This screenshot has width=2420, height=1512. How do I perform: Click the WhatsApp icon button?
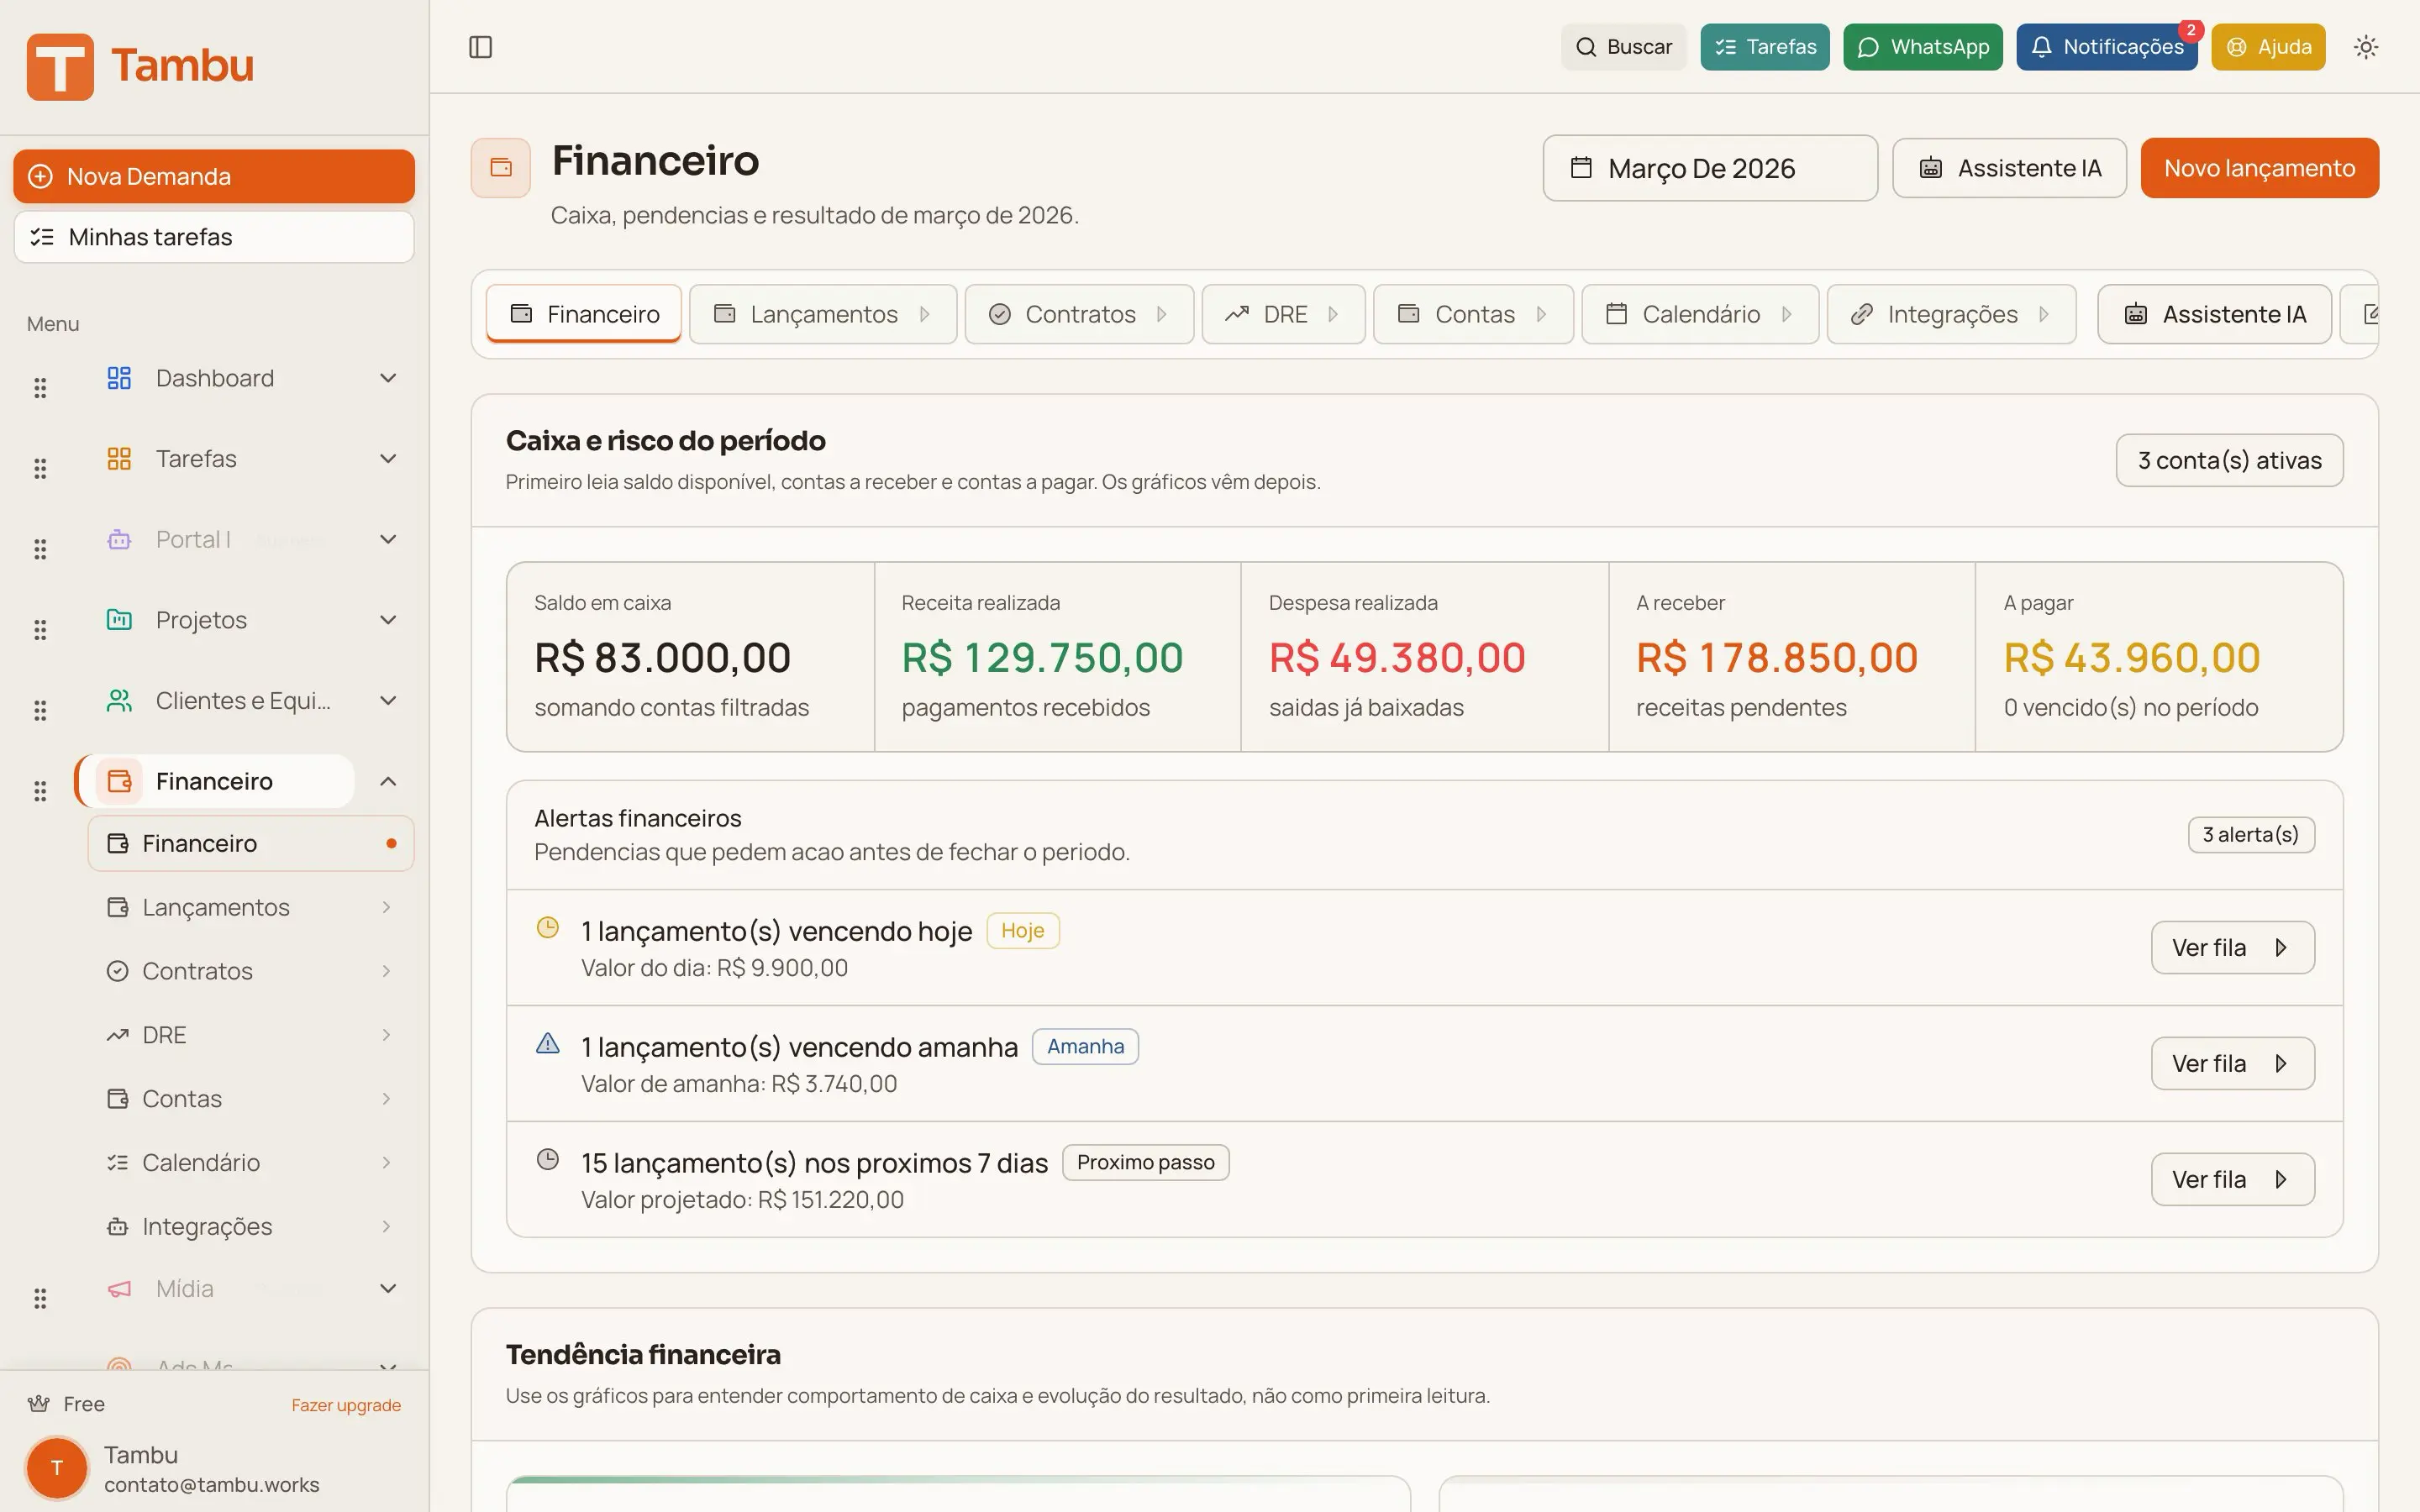coord(1869,46)
